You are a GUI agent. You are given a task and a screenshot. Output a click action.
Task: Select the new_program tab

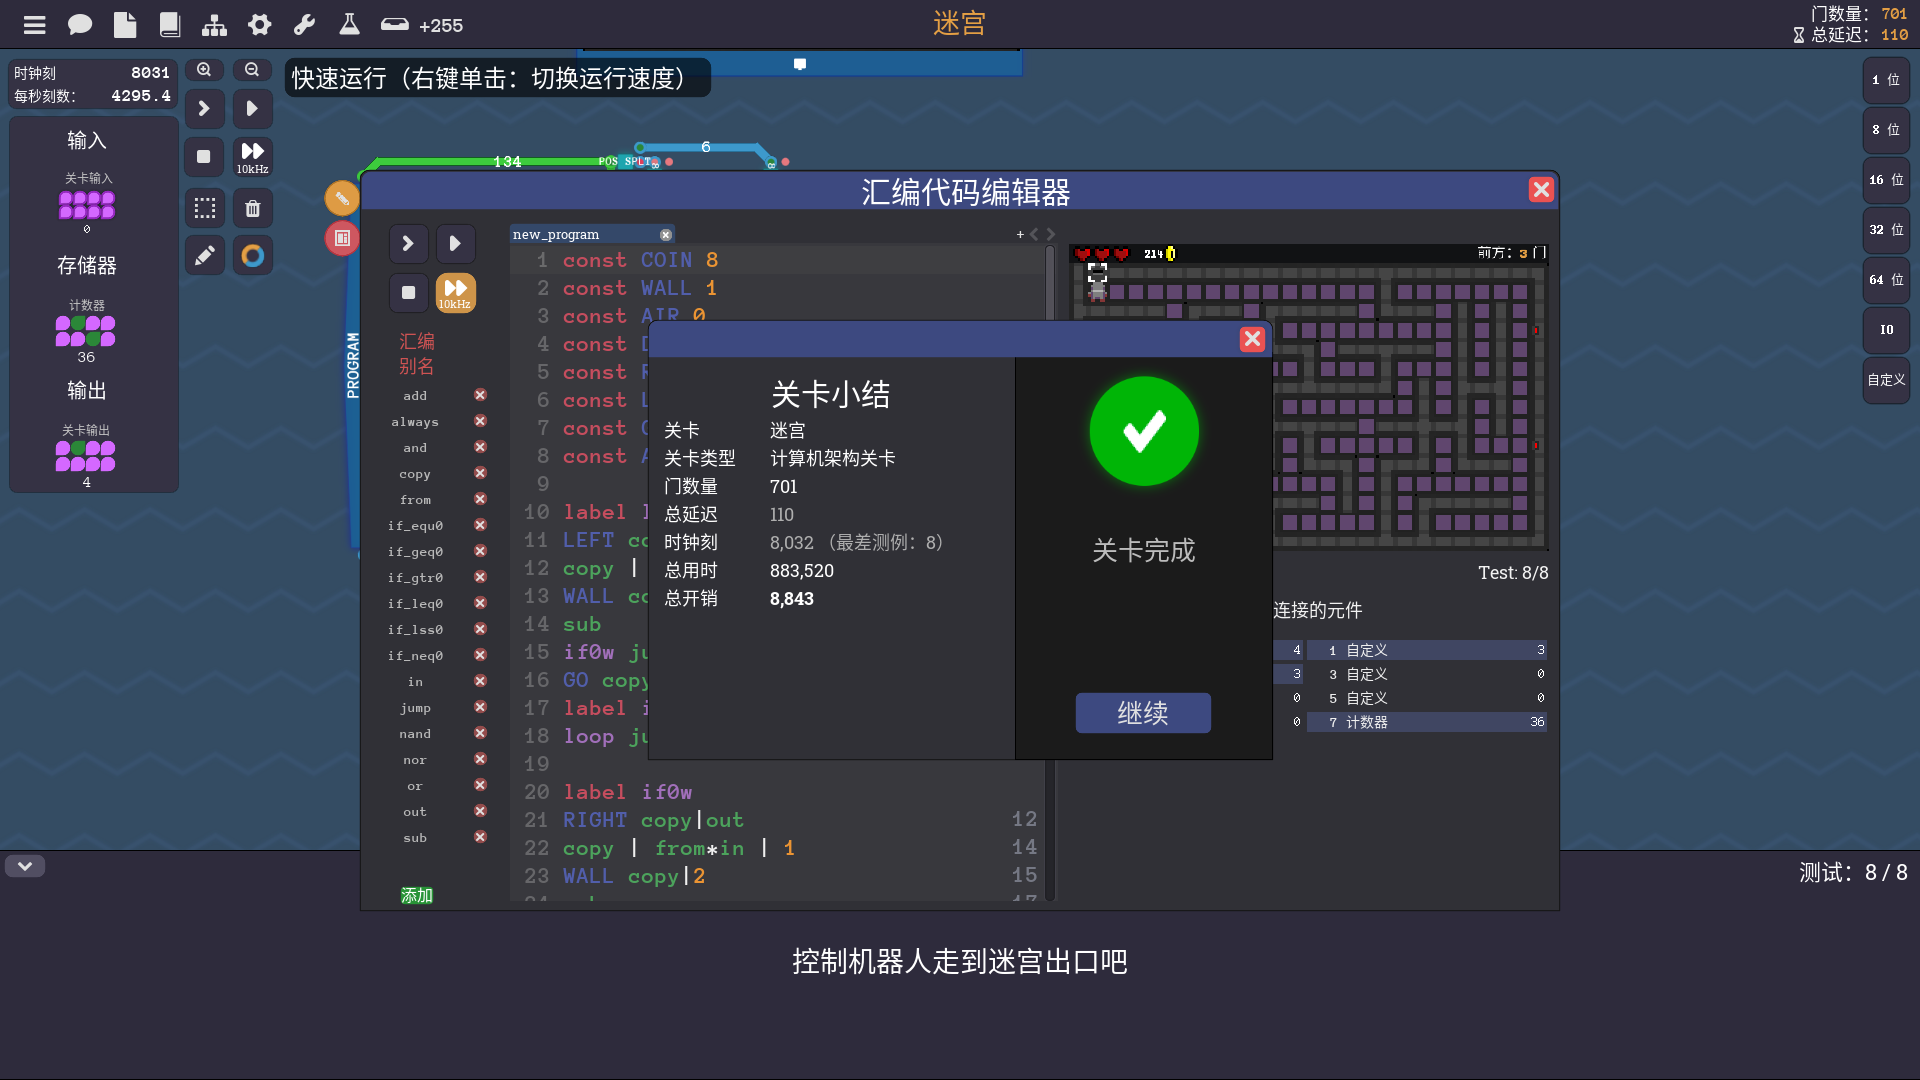[556, 234]
